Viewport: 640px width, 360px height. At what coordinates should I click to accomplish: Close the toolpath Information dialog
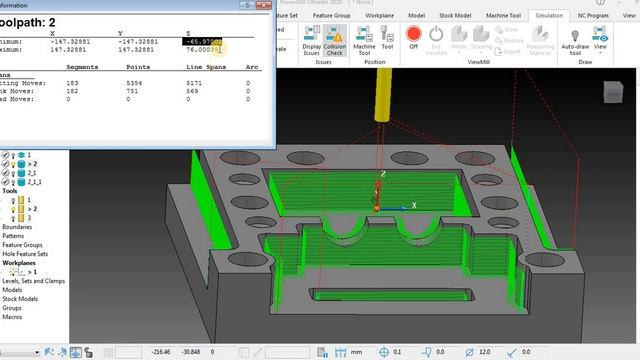(x=264, y=5)
